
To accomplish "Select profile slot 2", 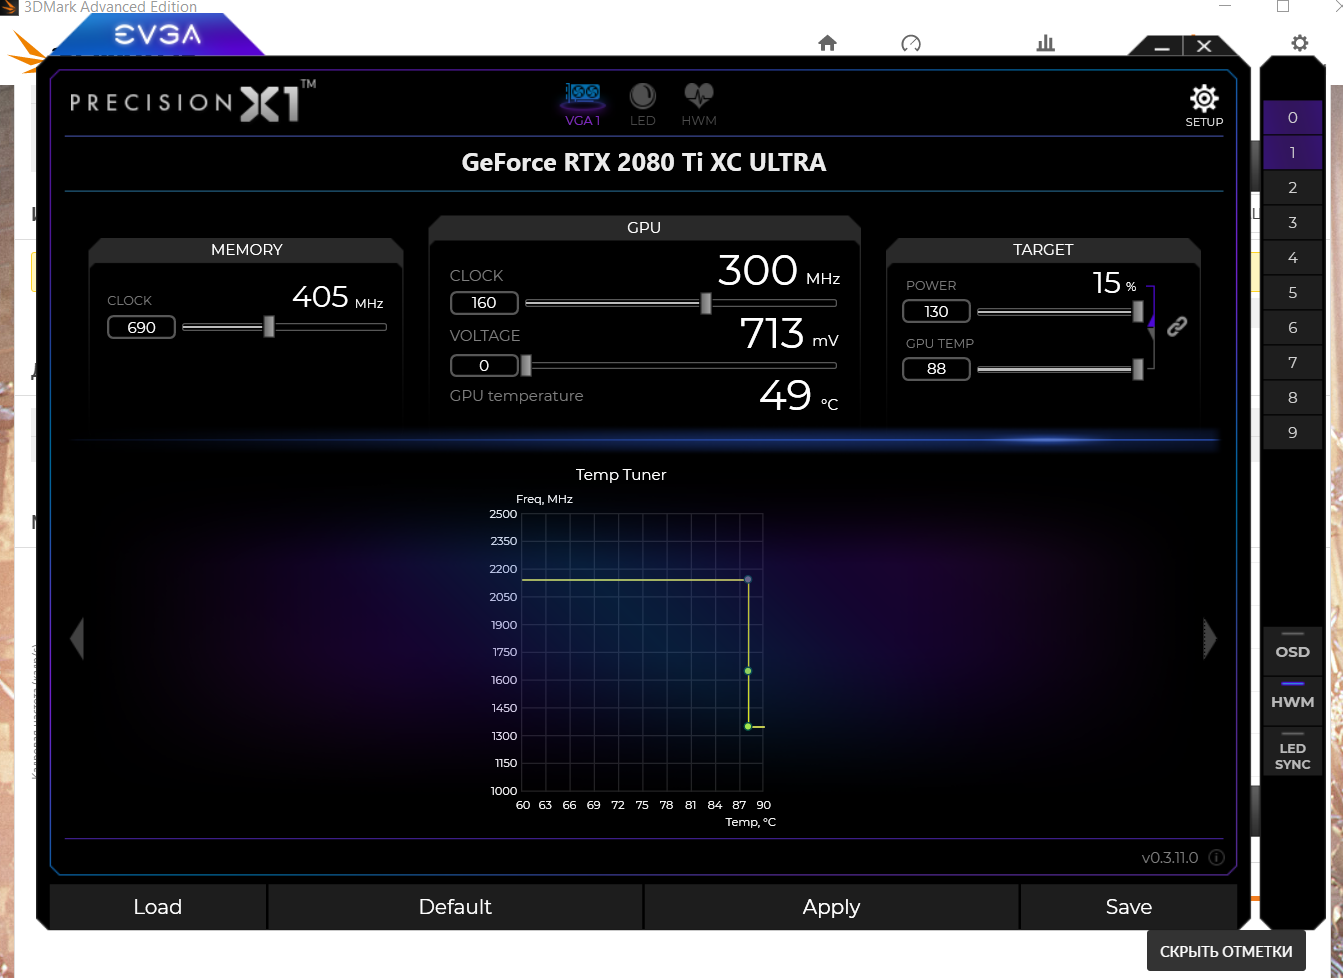I will pos(1292,188).
